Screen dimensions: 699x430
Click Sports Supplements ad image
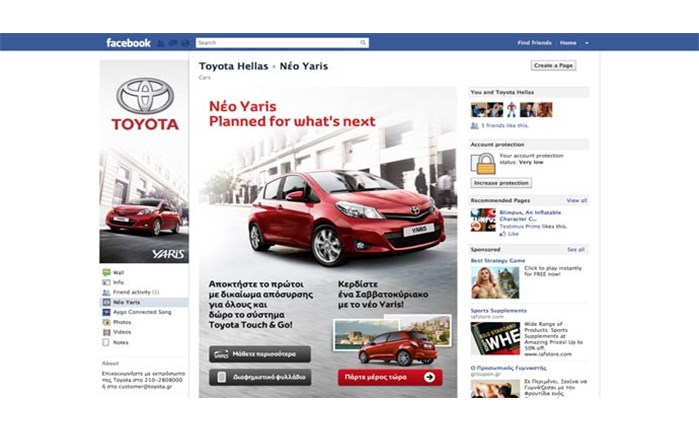pyautogui.click(x=495, y=338)
